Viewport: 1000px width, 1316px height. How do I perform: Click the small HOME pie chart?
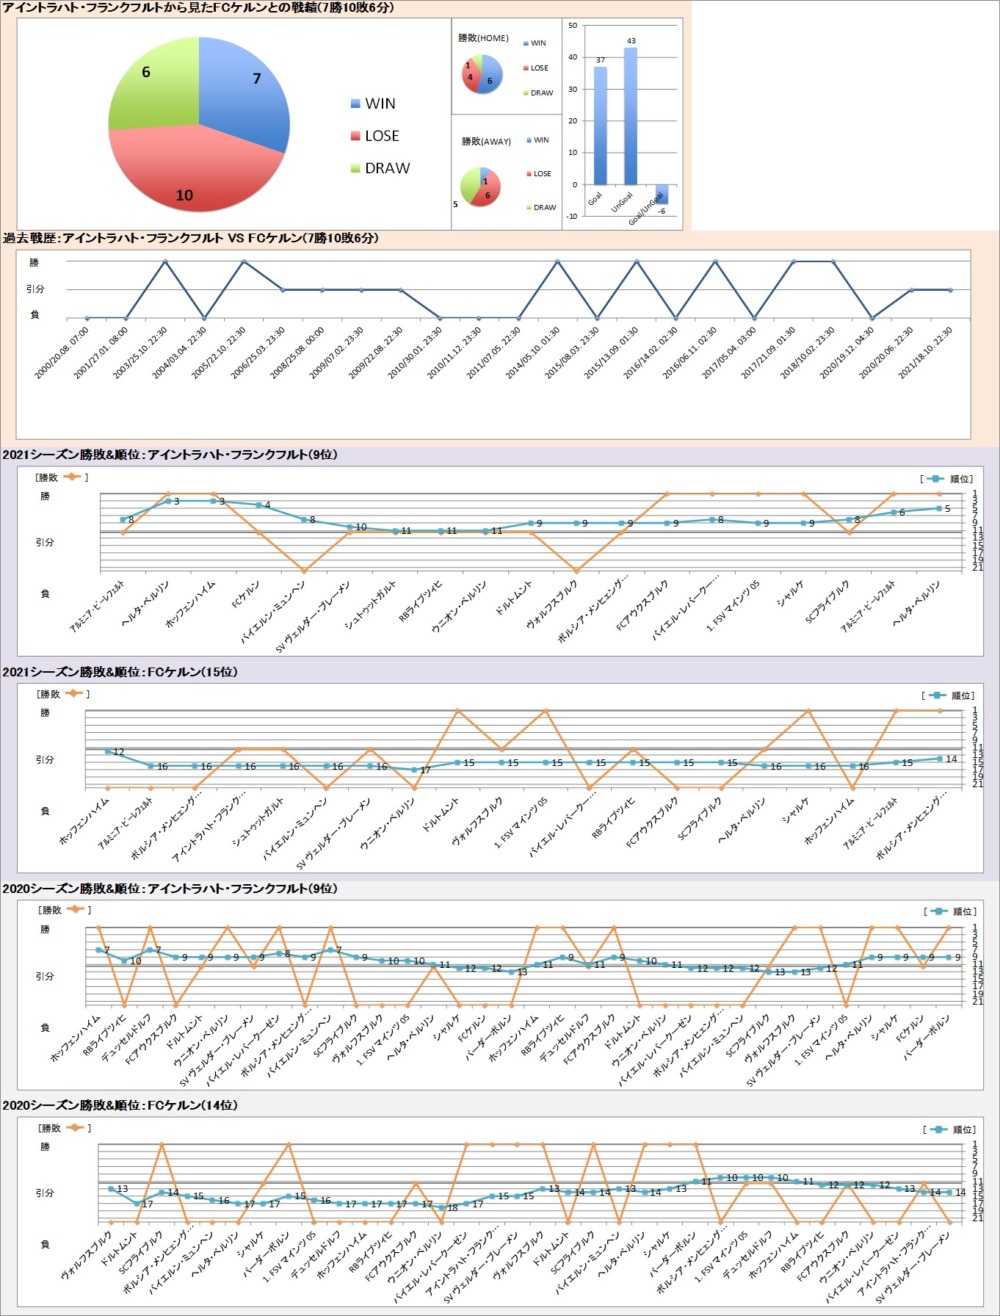pyautogui.click(x=482, y=75)
